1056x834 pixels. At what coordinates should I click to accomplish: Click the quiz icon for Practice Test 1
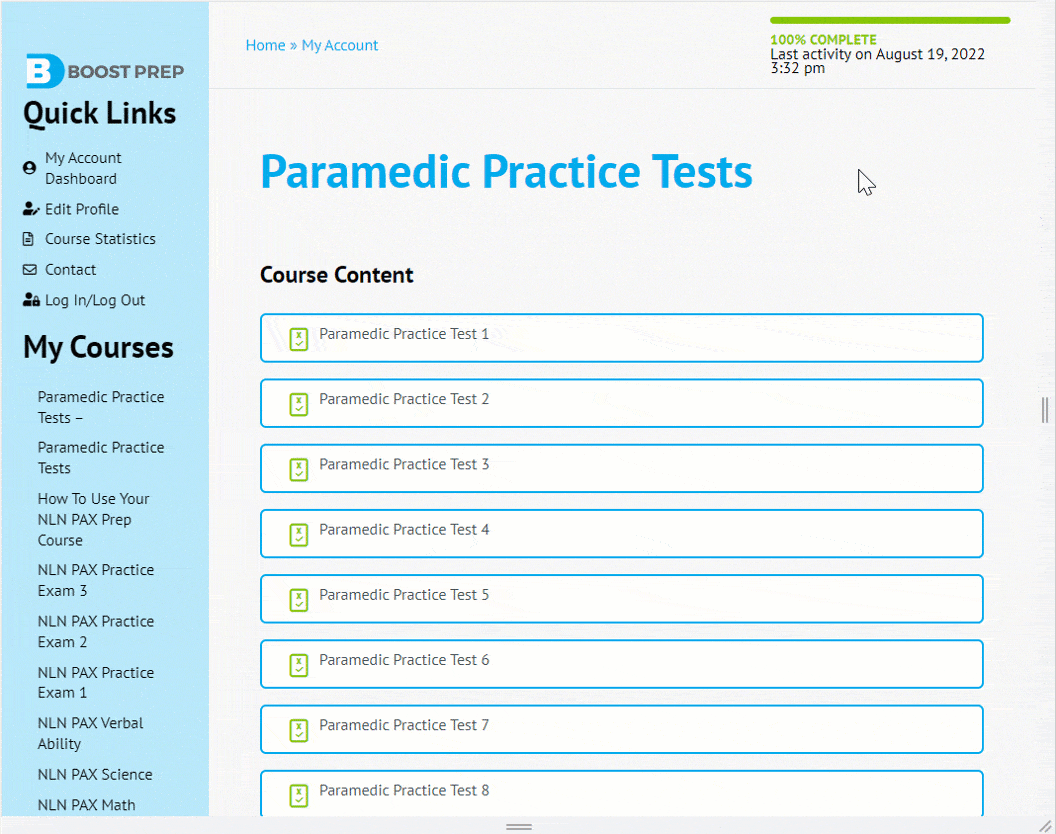[298, 339]
